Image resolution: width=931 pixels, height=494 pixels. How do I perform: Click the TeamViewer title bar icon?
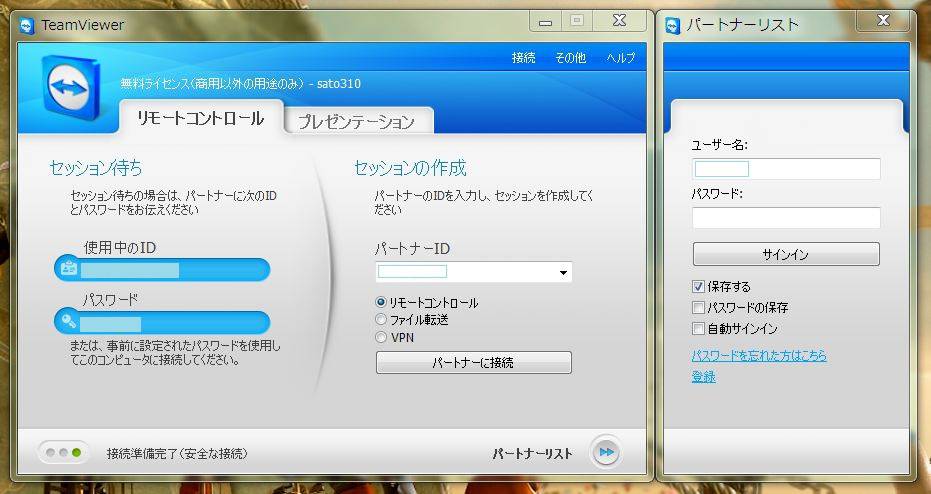coord(27,26)
